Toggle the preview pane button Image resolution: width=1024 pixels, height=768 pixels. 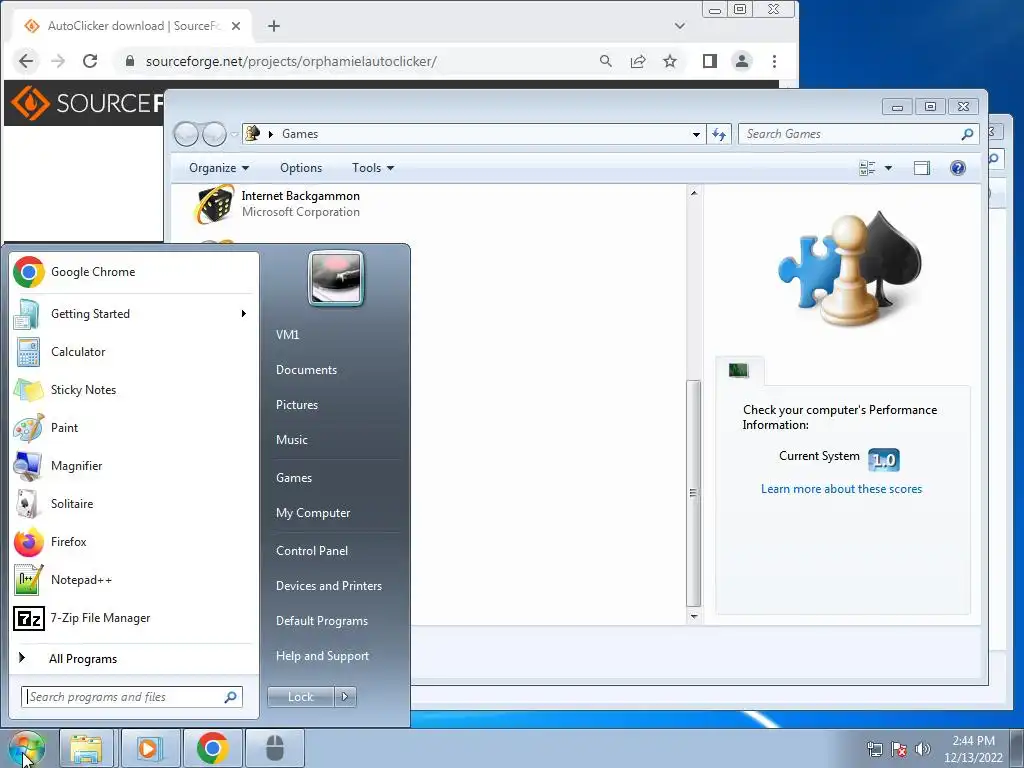pyautogui.click(x=921, y=168)
